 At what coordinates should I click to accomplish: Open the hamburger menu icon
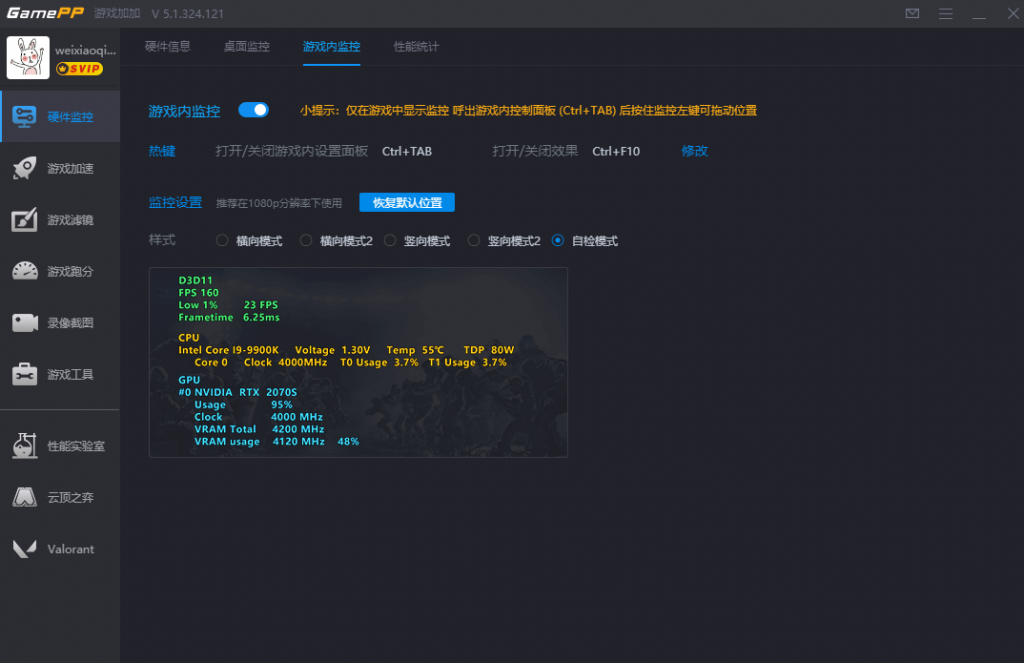[x=946, y=14]
